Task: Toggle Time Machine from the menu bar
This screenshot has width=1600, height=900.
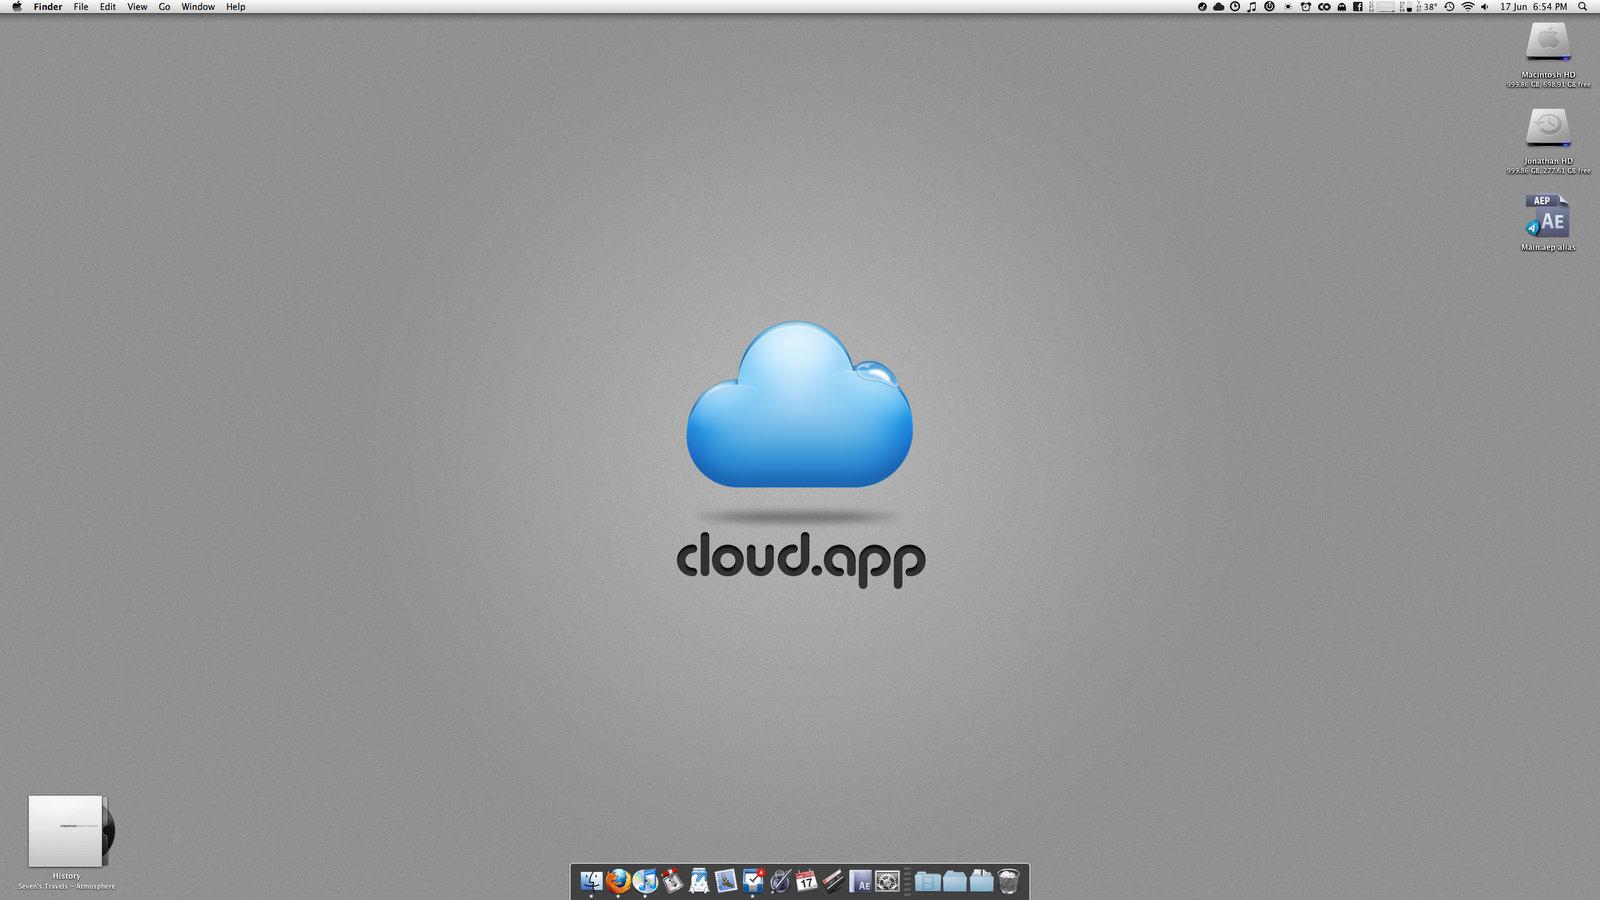Action: [1449, 7]
